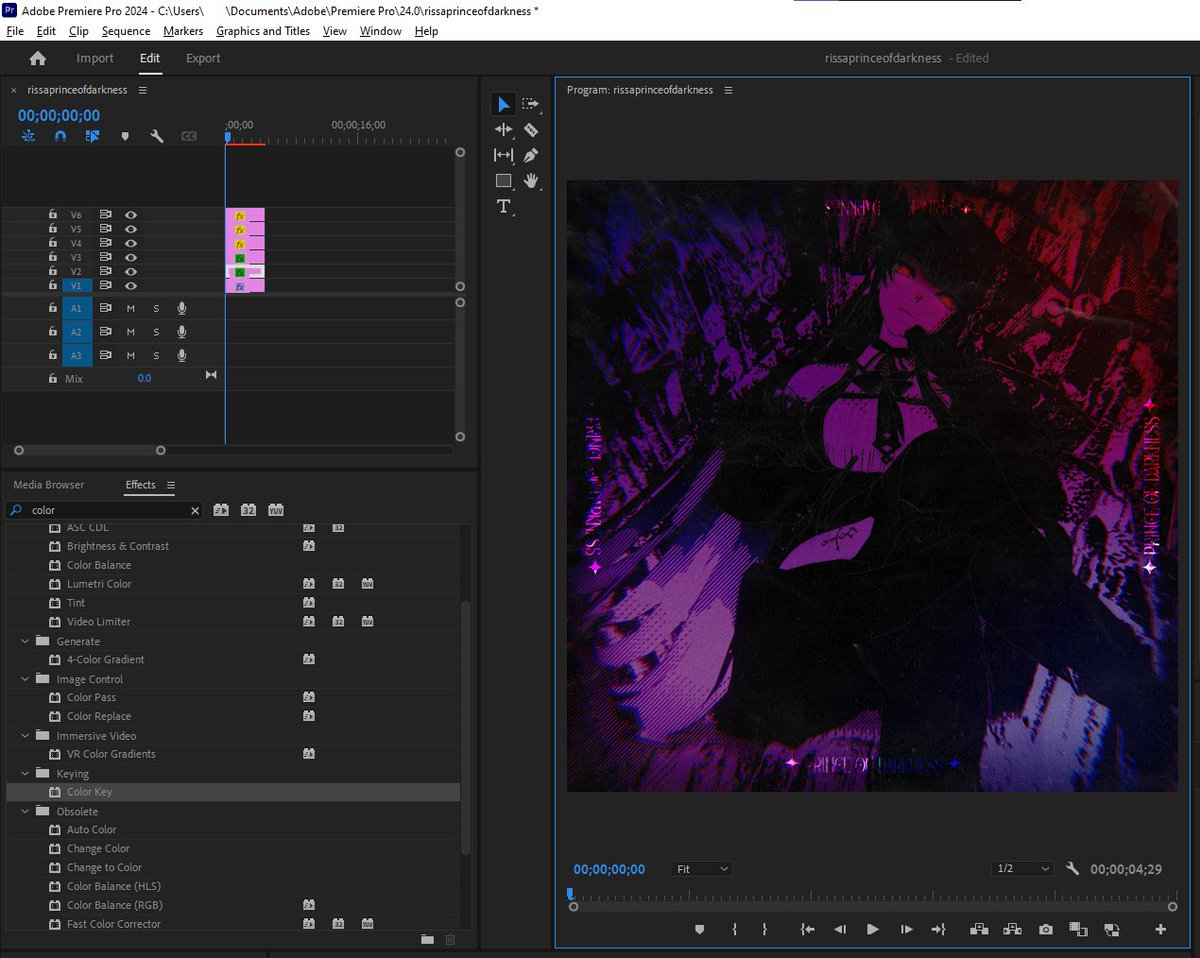Filter YUV effects
The height and width of the screenshot is (958, 1200).
pos(275,510)
